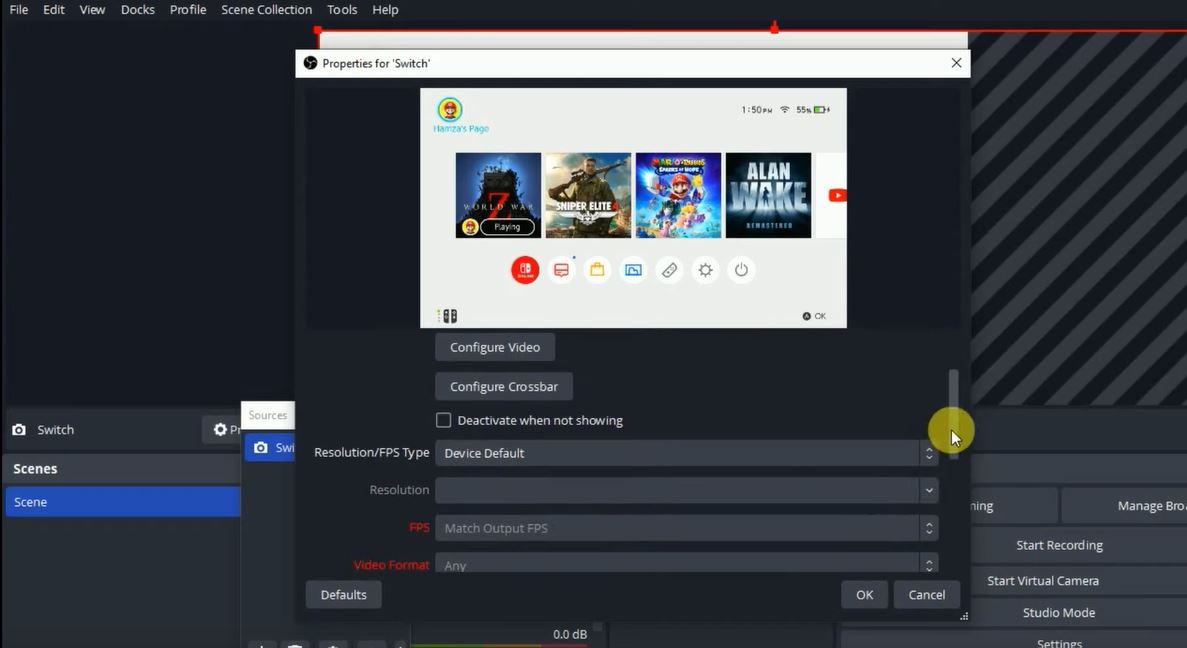Click the YouTube icon in preview
The height and width of the screenshot is (648, 1187).
(837, 195)
